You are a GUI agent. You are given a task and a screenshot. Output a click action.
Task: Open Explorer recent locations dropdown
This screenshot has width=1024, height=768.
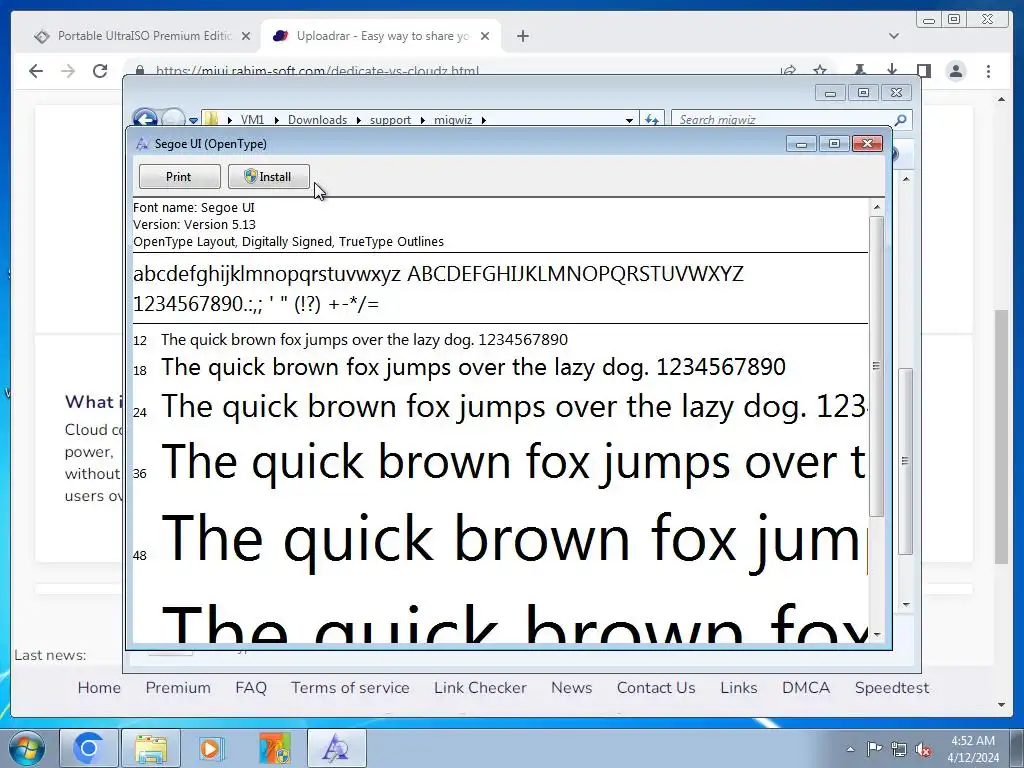tap(193, 120)
